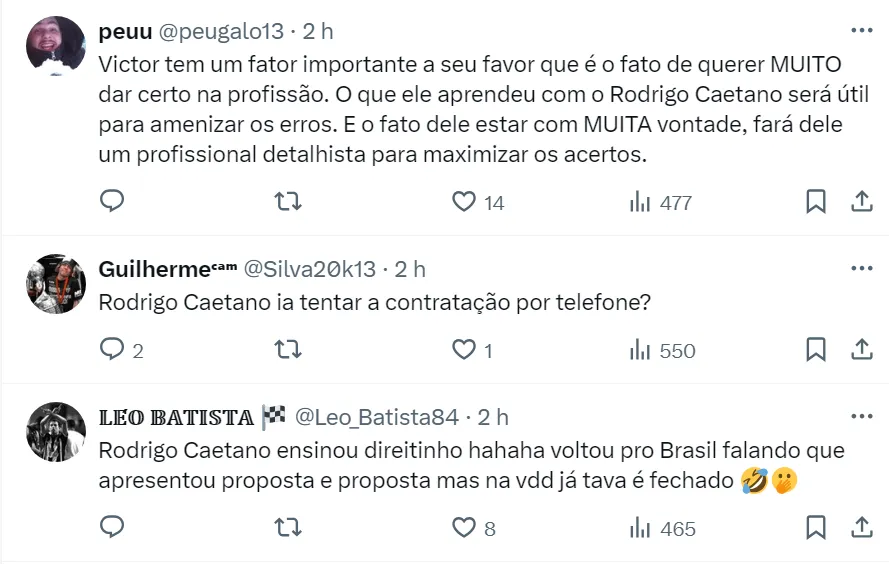Like Guilherme's tweet
Screen dimensions: 889x564
(x=464, y=350)
